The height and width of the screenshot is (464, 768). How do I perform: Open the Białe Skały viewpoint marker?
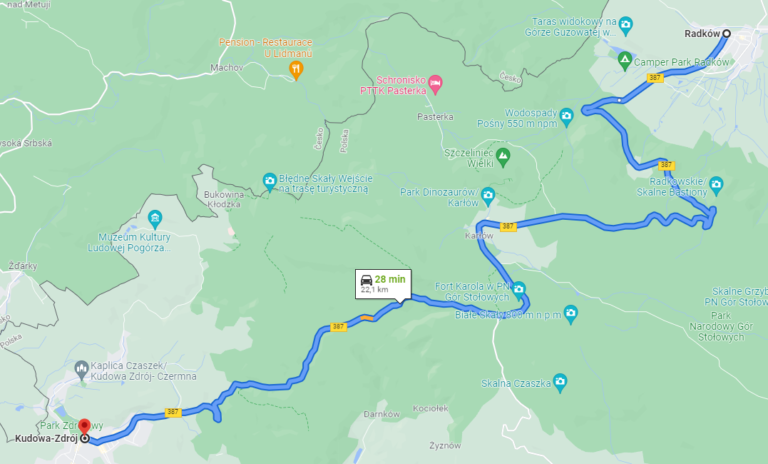point(571,314)
